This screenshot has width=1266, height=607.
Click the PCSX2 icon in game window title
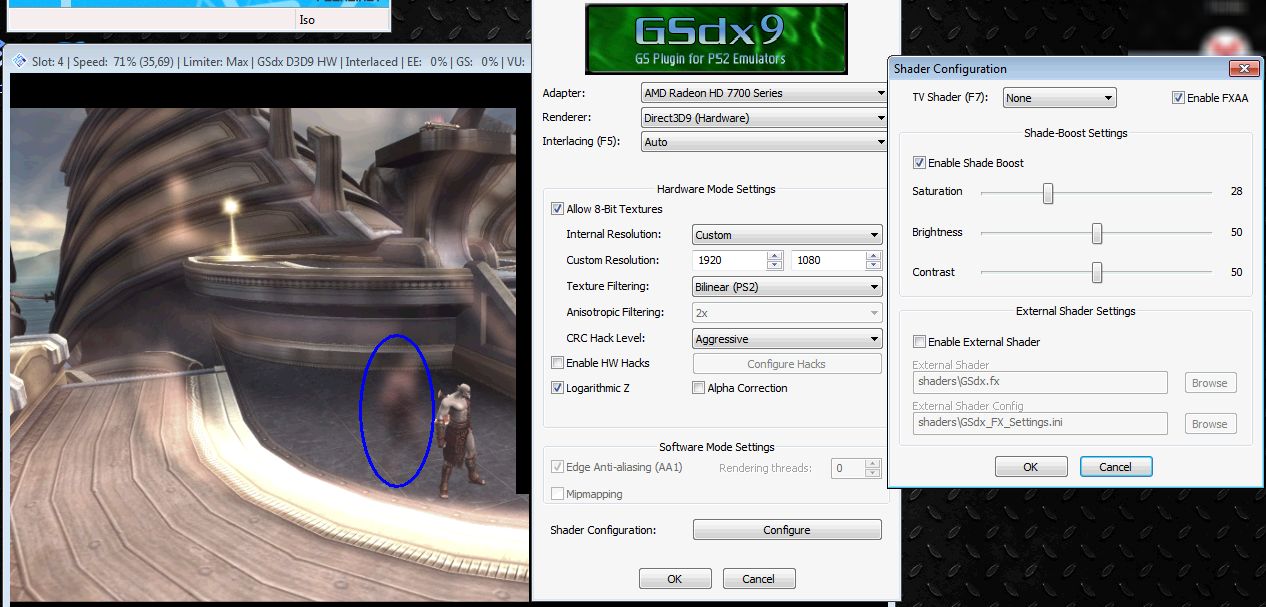[19, 61]
